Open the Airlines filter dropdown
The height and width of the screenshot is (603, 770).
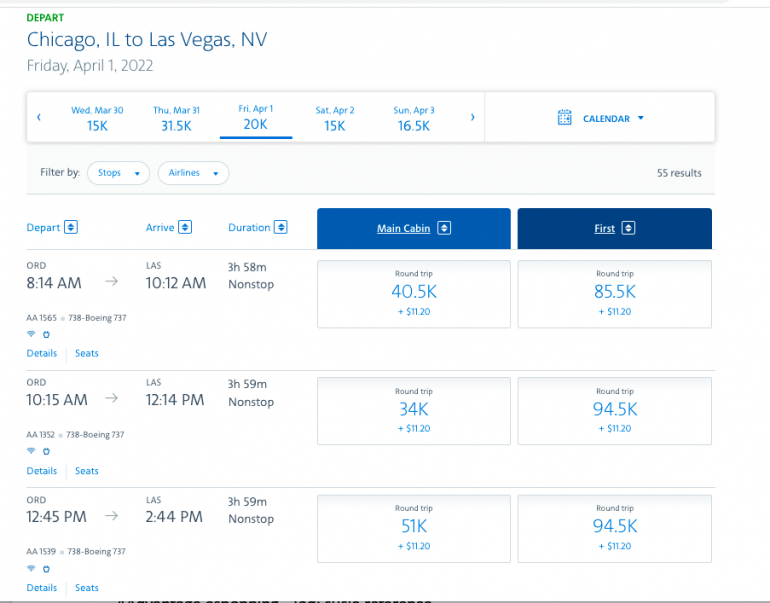193,173
